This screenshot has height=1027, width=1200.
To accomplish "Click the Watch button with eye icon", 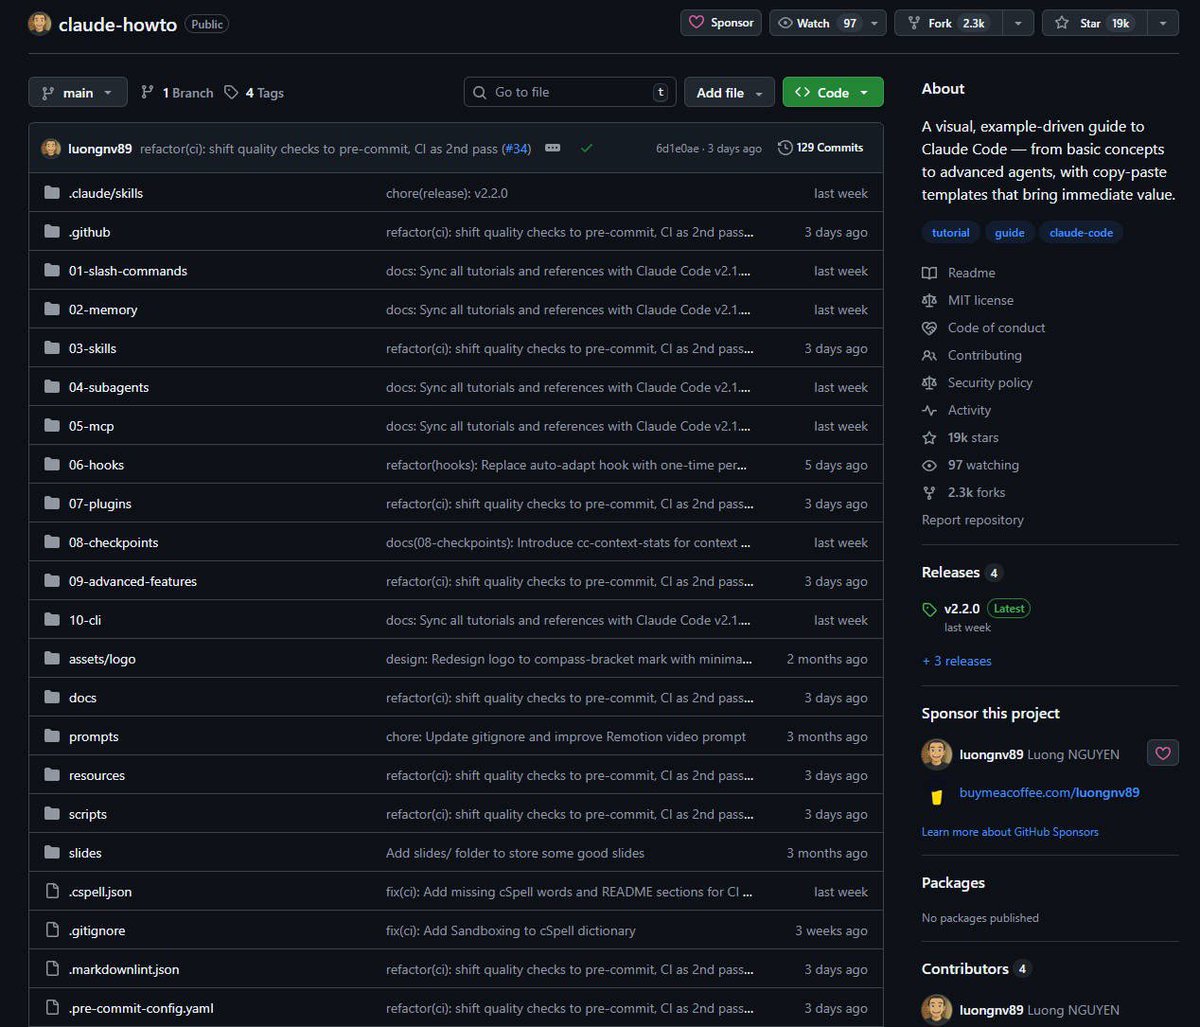I will pos(816,23).
